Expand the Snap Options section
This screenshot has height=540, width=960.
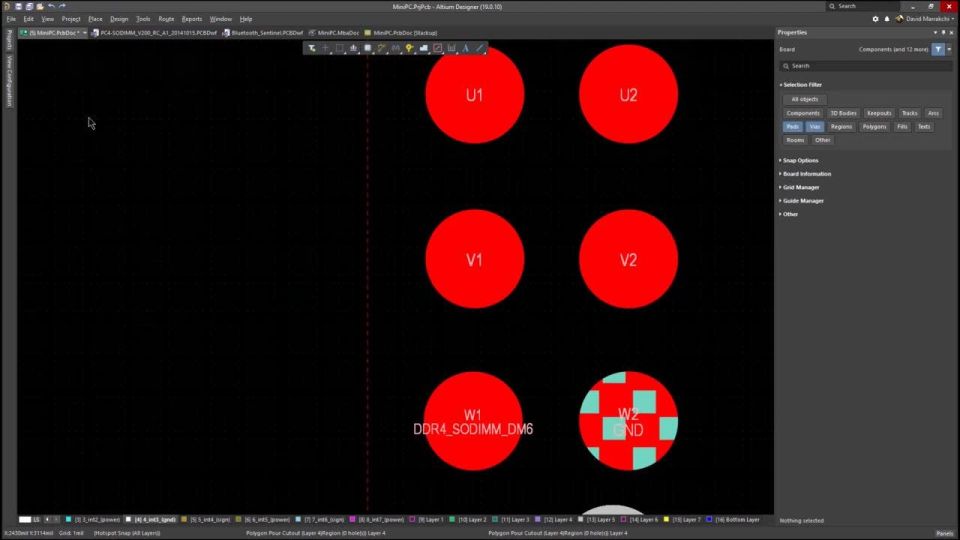pos(800,160)
